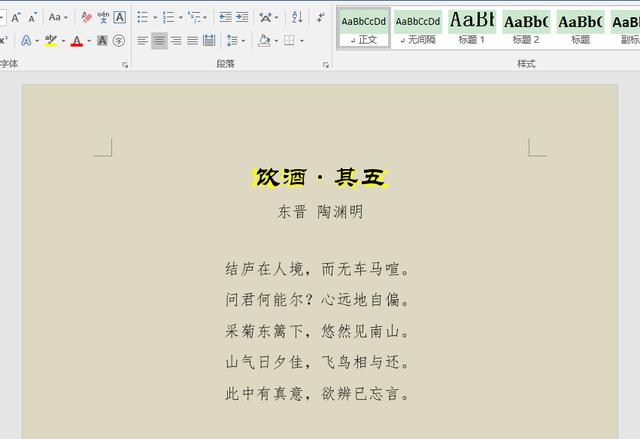Decrease the paragraph indent
This screenshot has width=640, height=439.
tap(225, 17)
